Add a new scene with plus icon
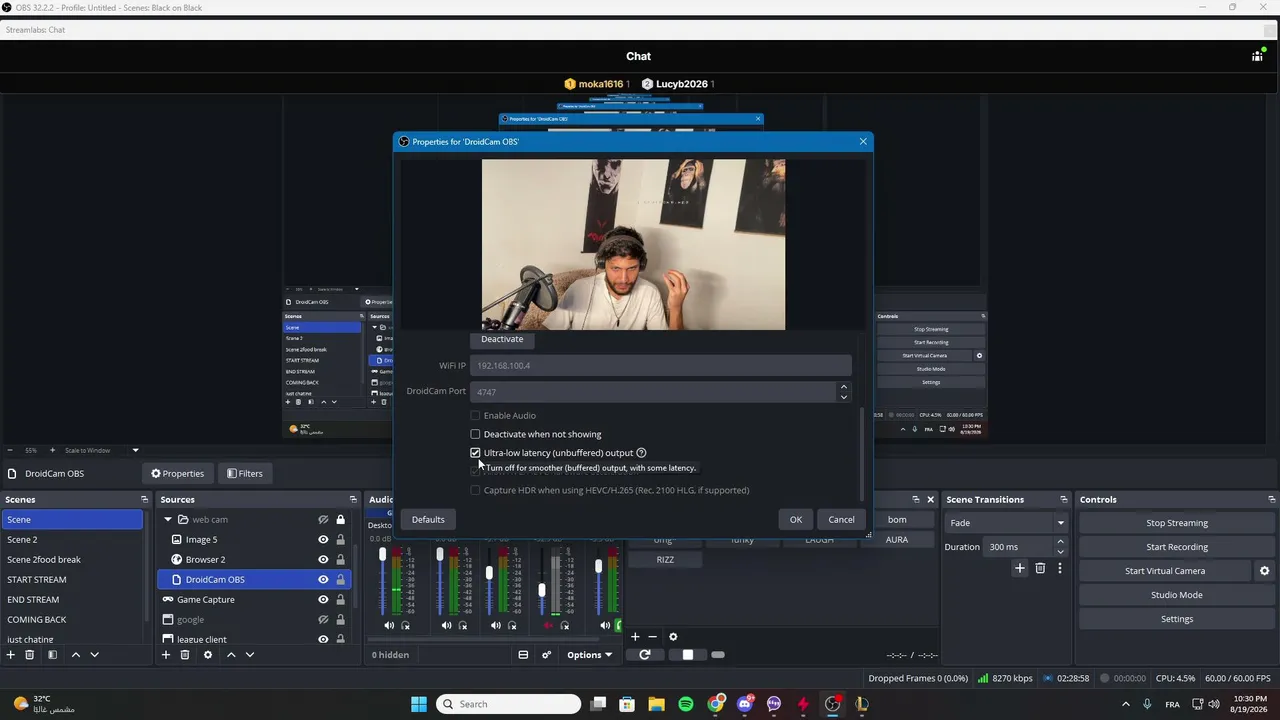The width and height of the screenshot is (1280, 720). (x=11, y=655)
